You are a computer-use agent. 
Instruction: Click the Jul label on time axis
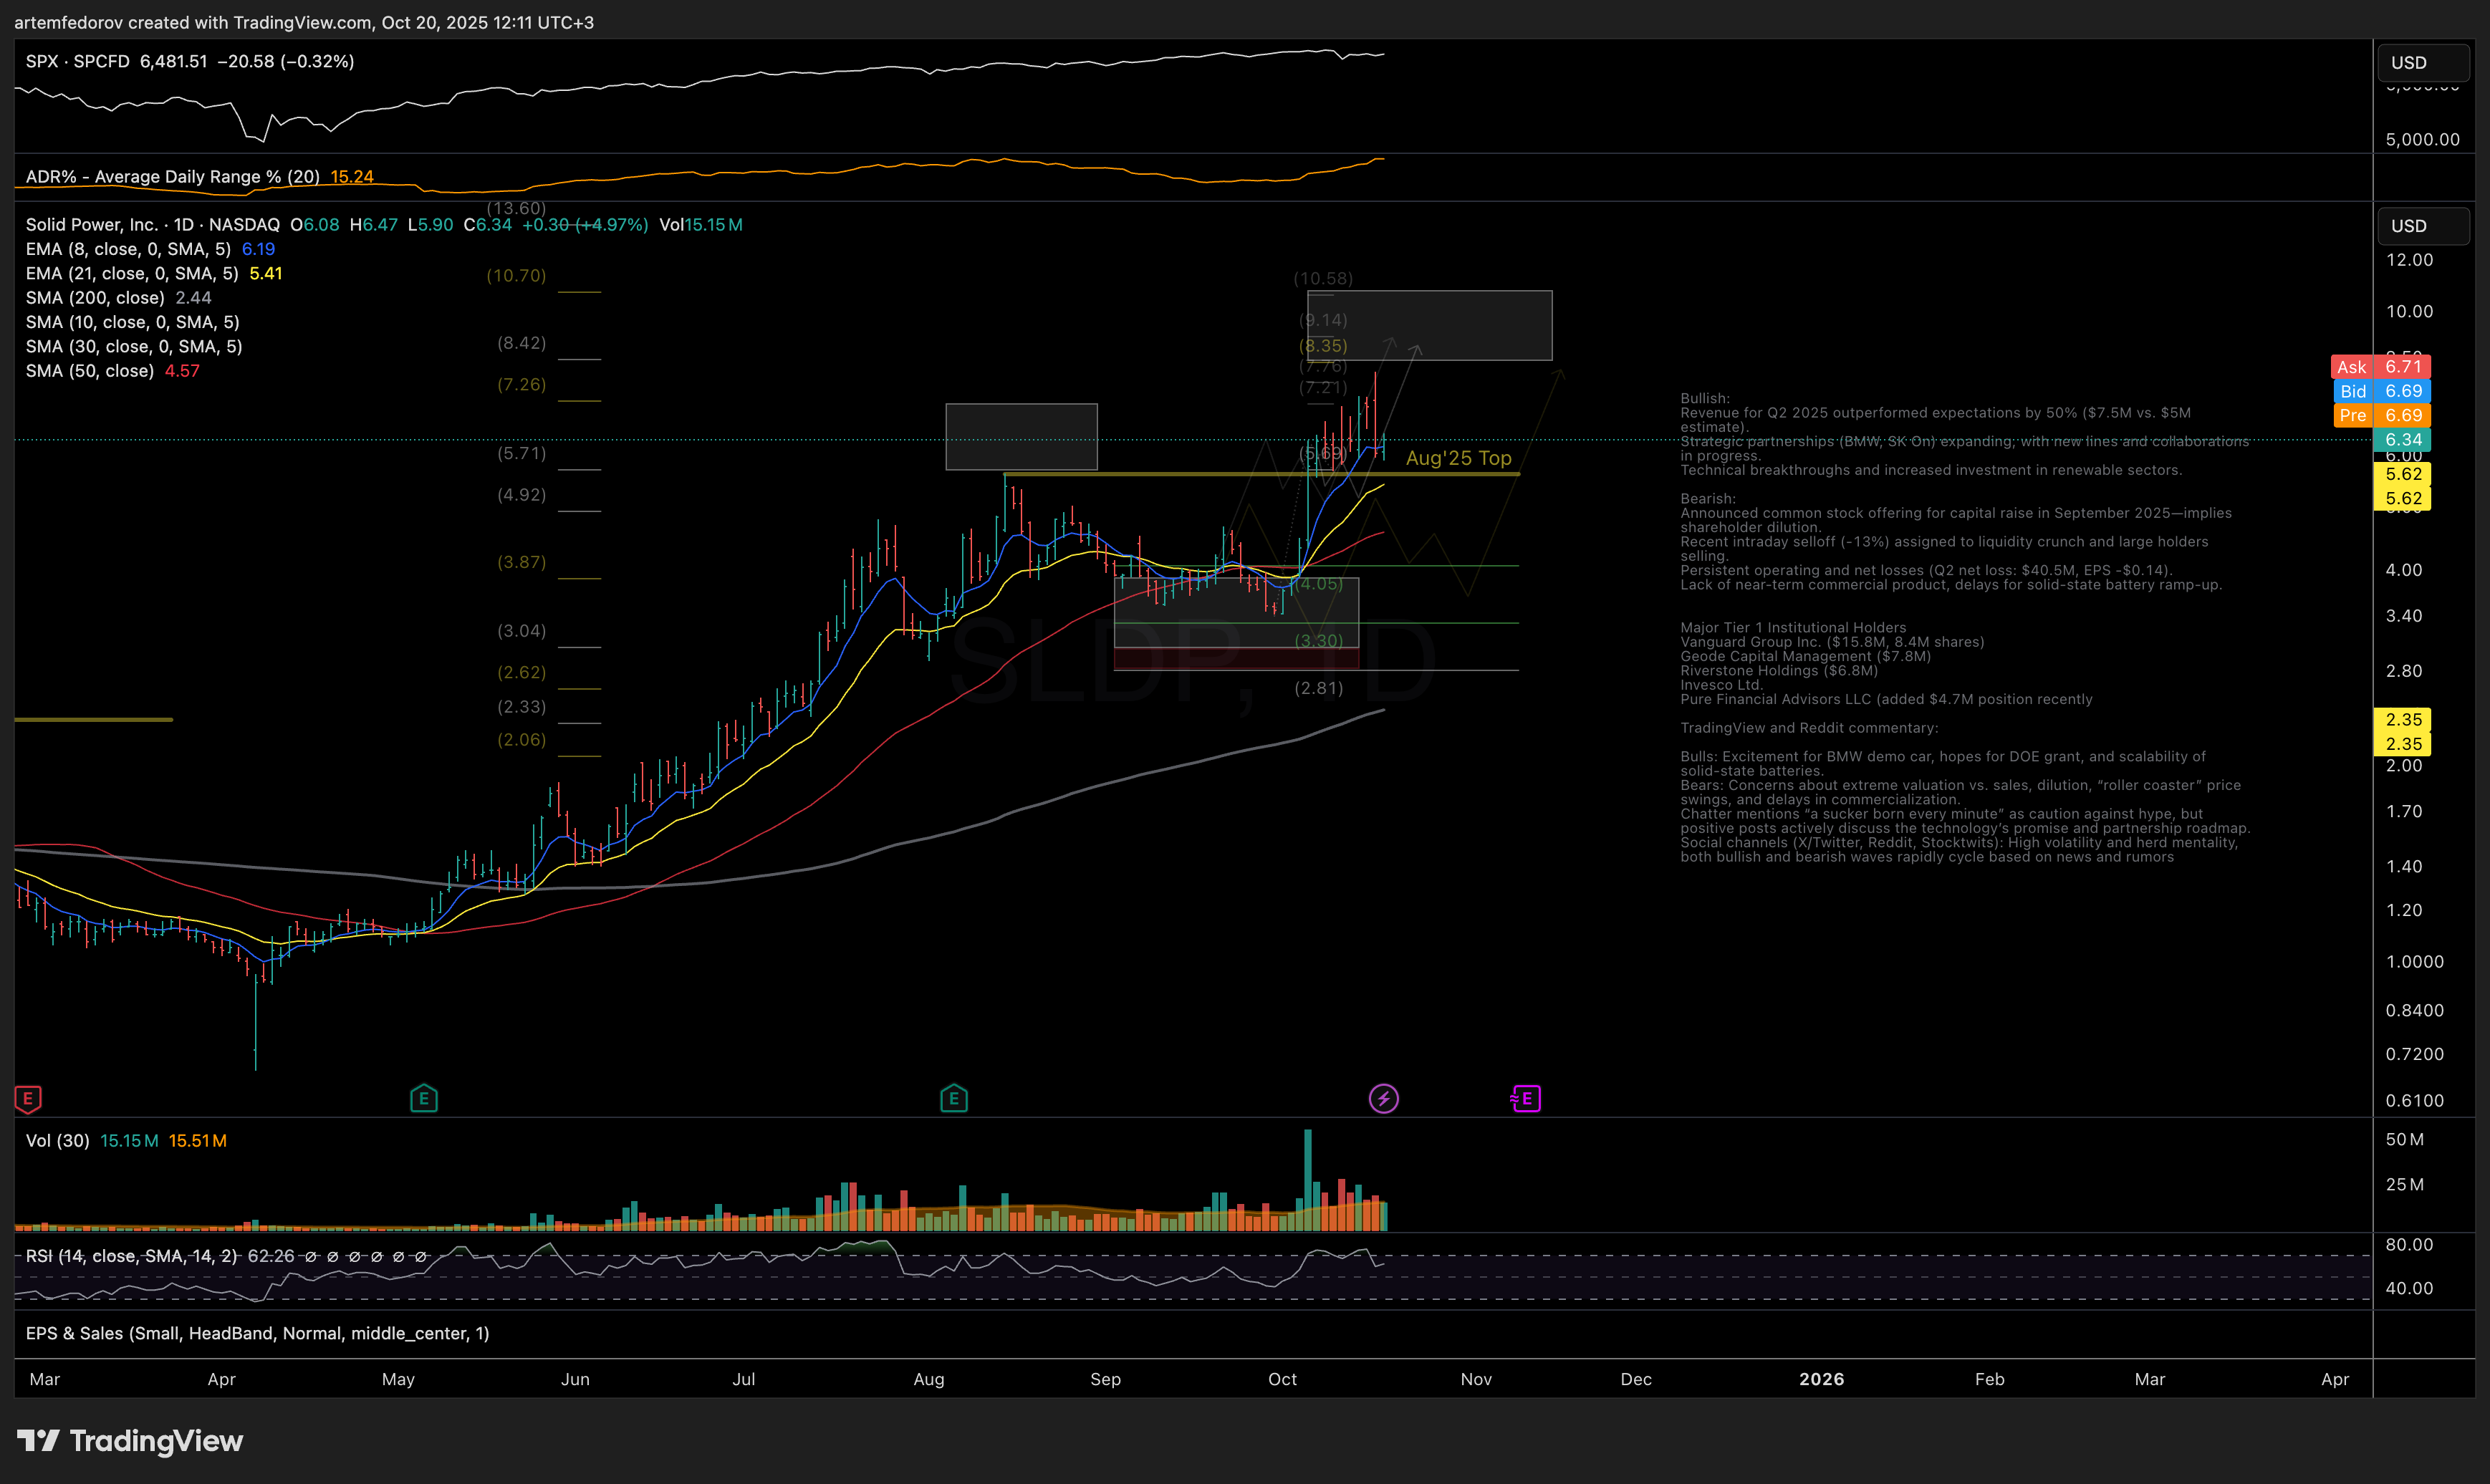click(x=743, y=1380)
